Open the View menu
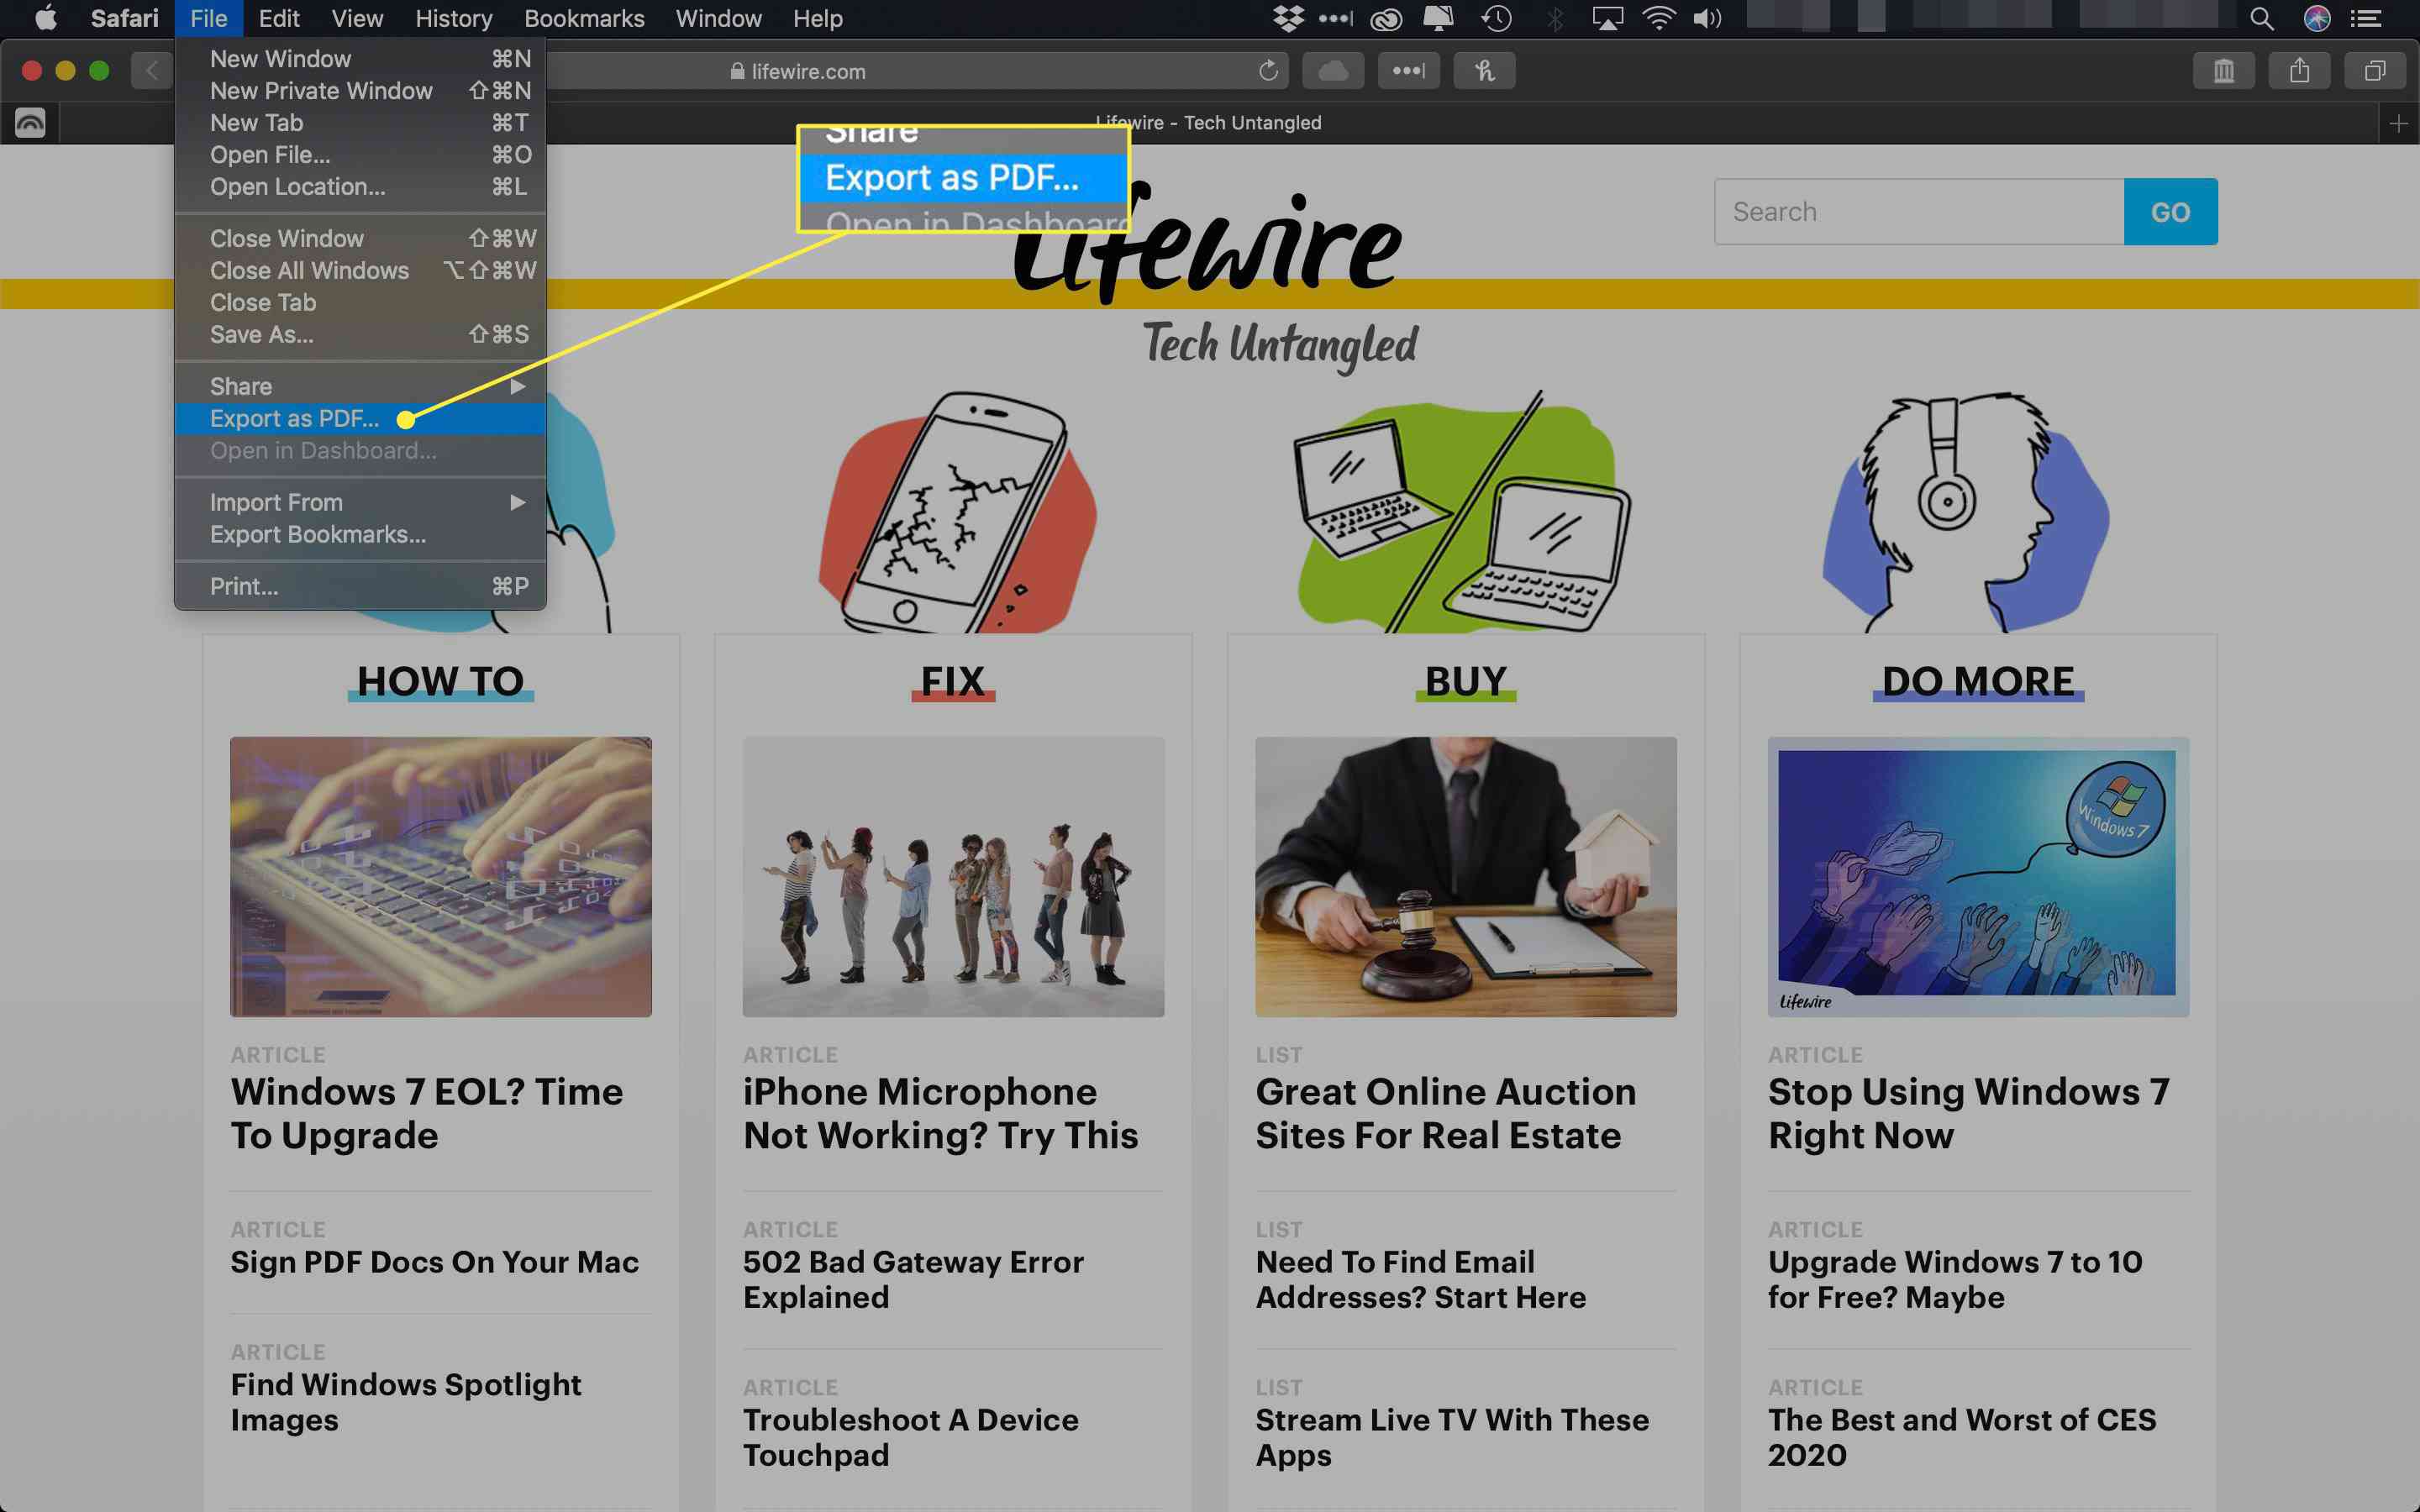This screenshot has width=2420, height=1512. click(357, 18)
